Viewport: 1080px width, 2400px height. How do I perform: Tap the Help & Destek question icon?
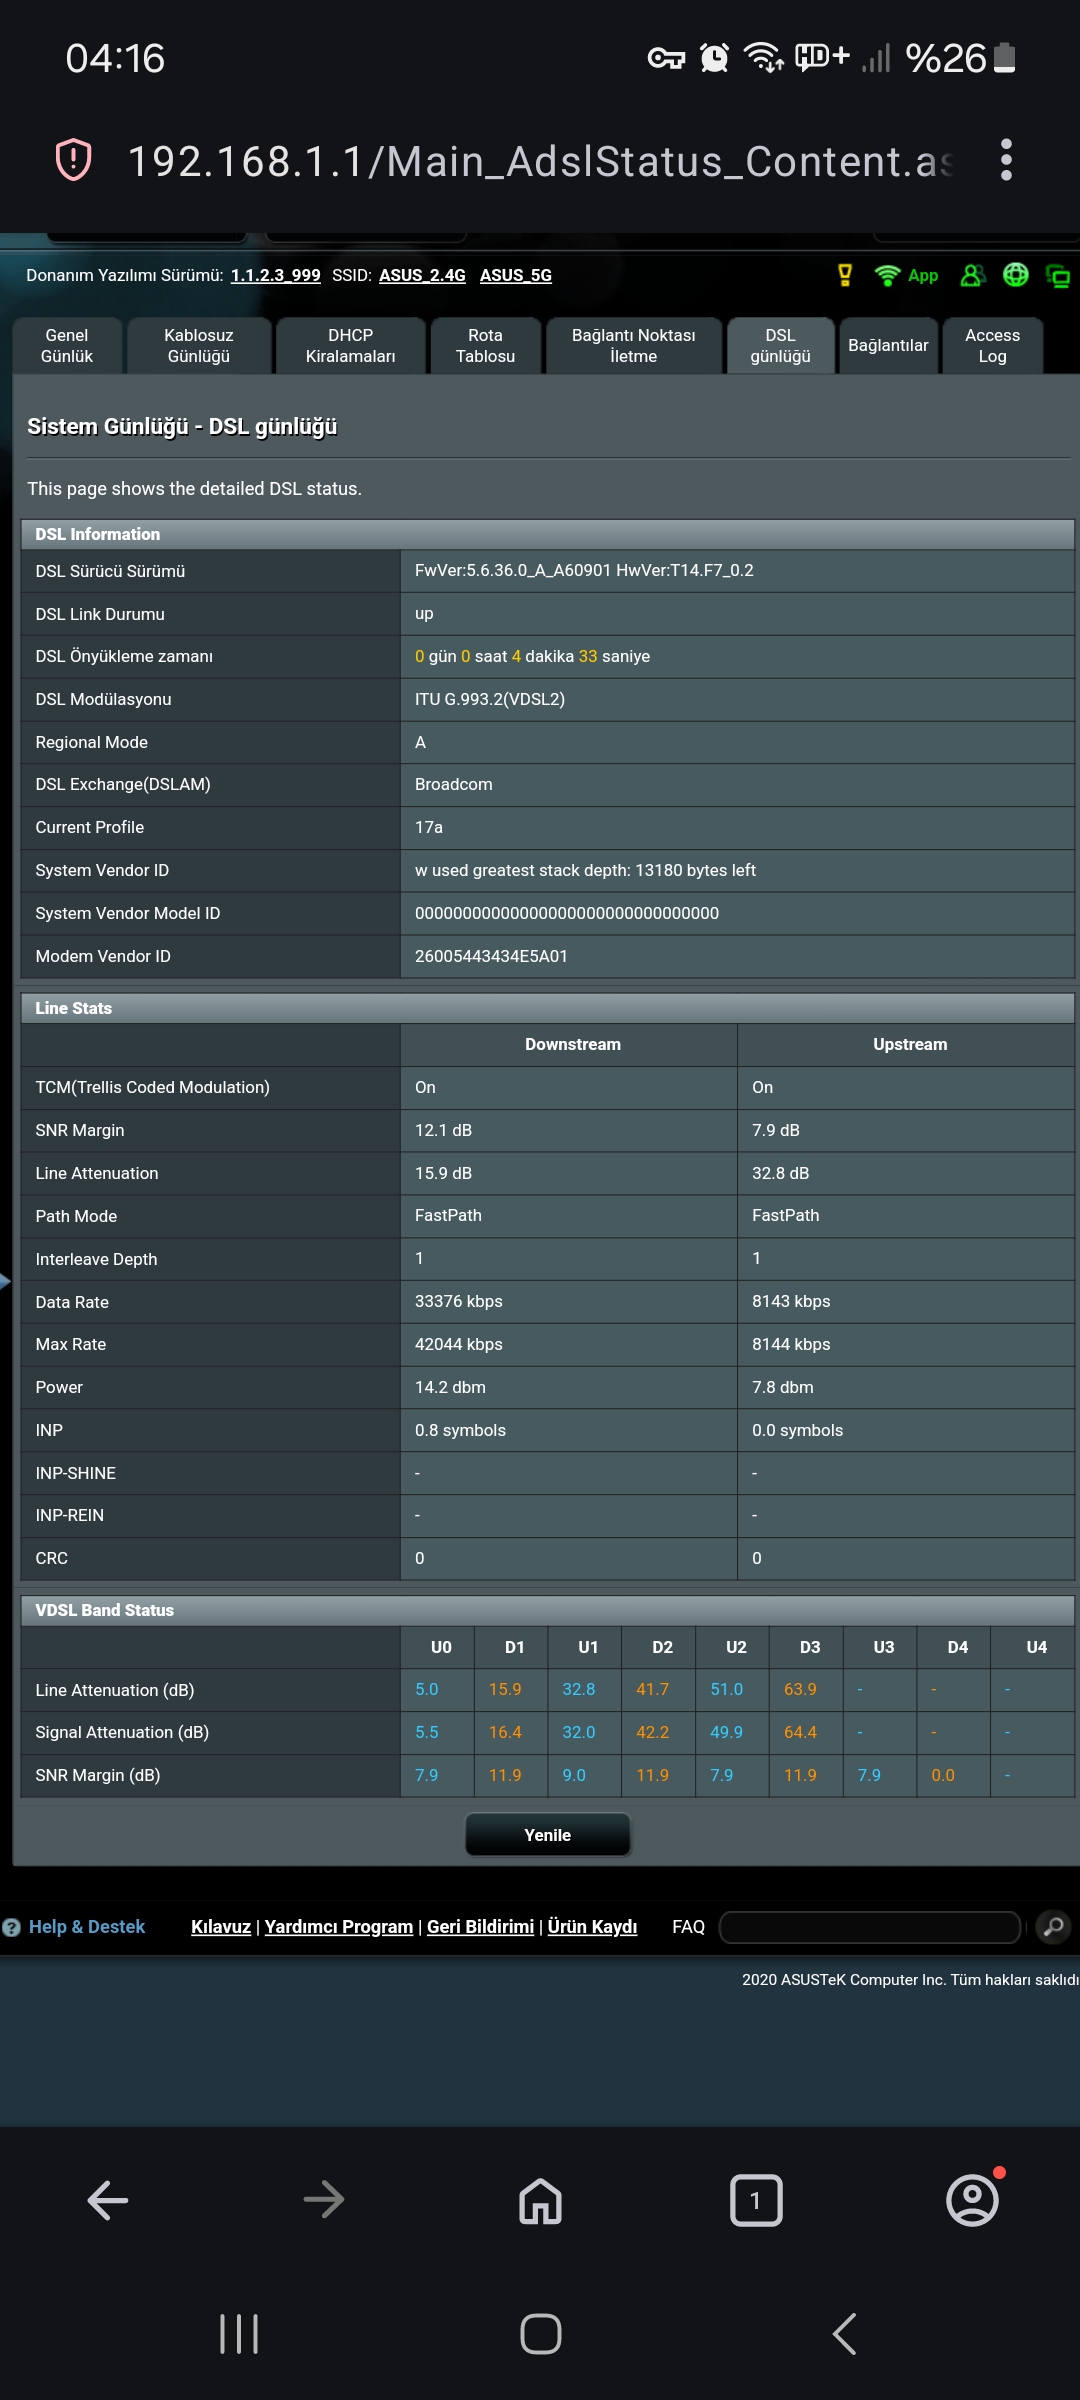[x=12, y=1927]
